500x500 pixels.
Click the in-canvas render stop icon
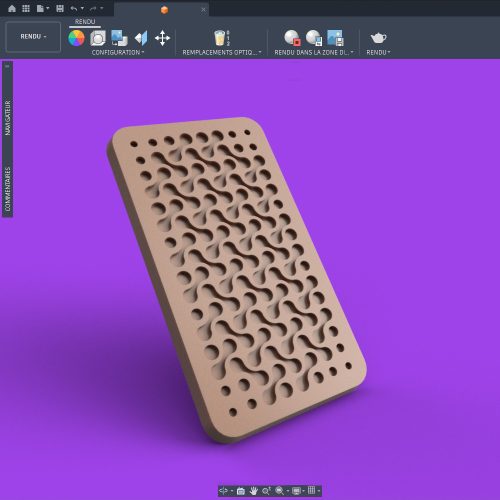coord(292,38)
